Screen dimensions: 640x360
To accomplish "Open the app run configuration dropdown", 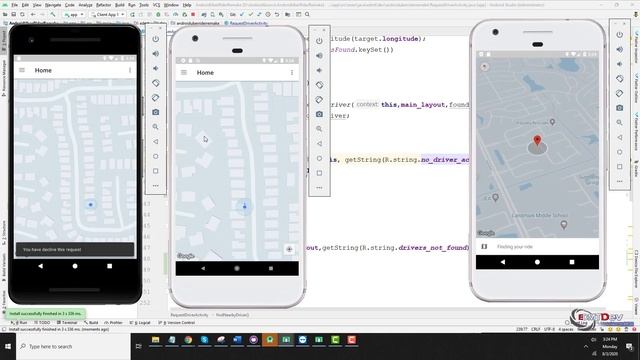I will click(x=74, y=14).
